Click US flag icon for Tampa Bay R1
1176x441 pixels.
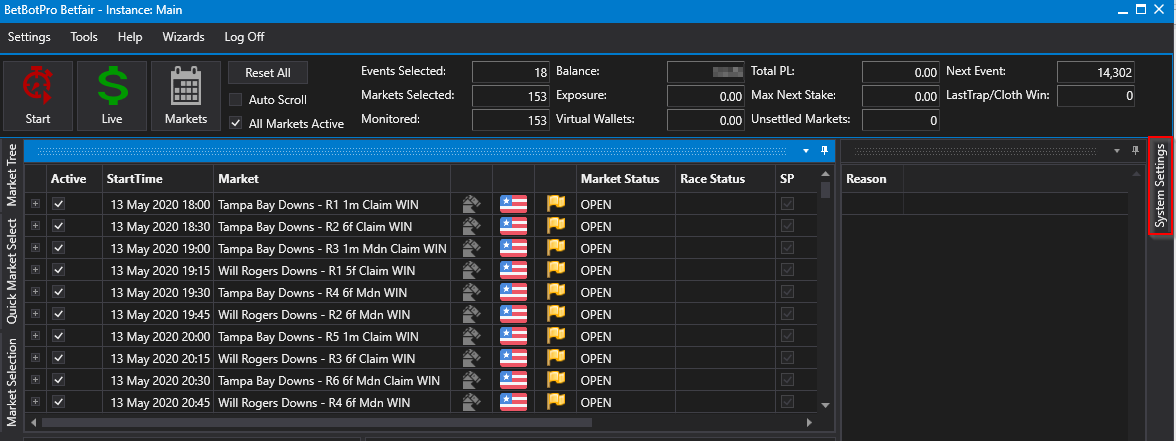tap(514, 204)
